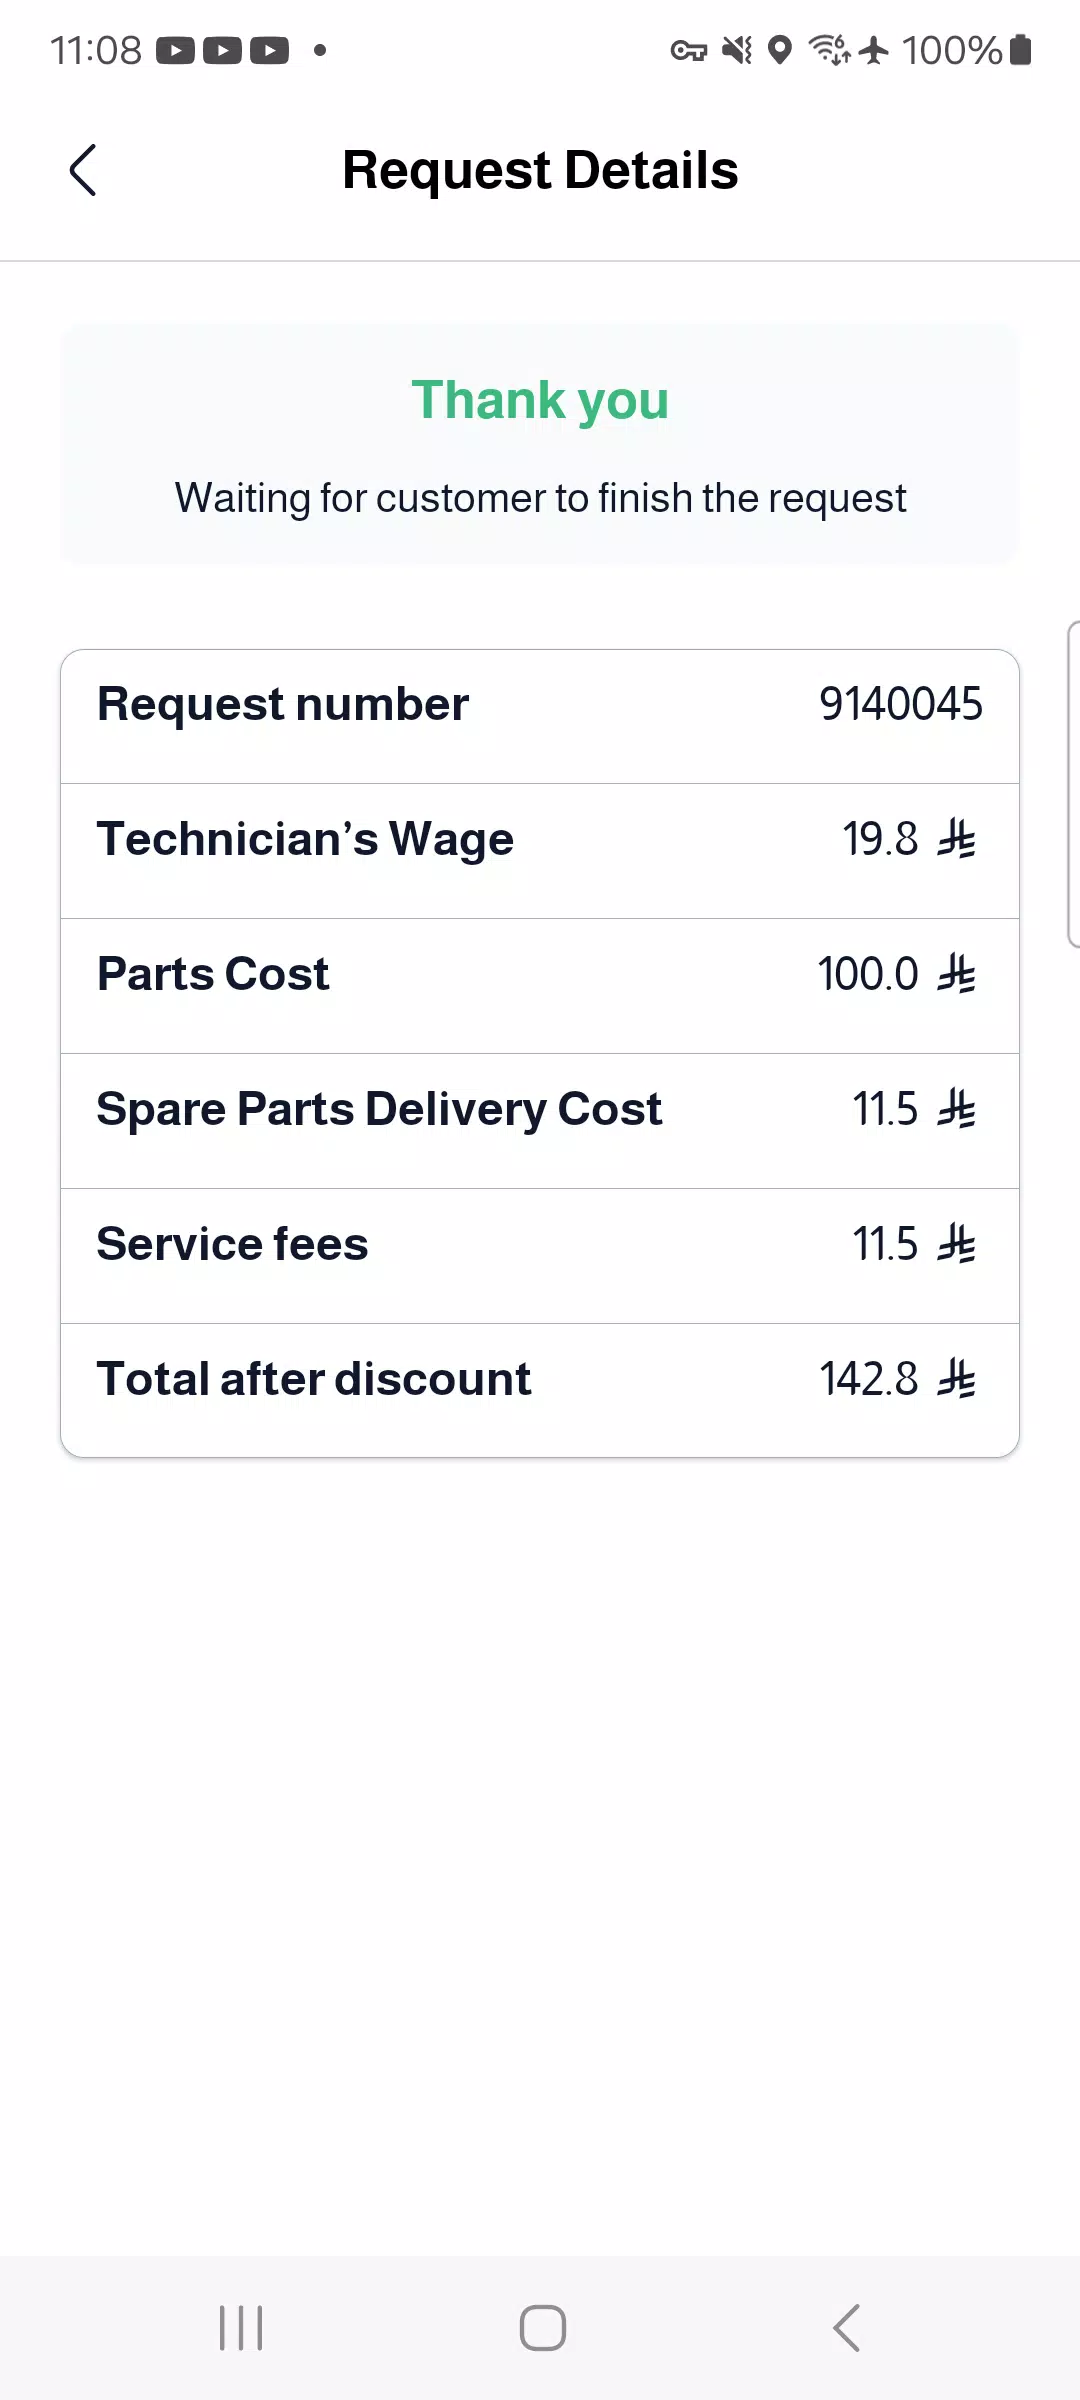
Task: Tap the riyal symbol beside Parts Cost
Action: pyautogui.click(x=956, y=974)
